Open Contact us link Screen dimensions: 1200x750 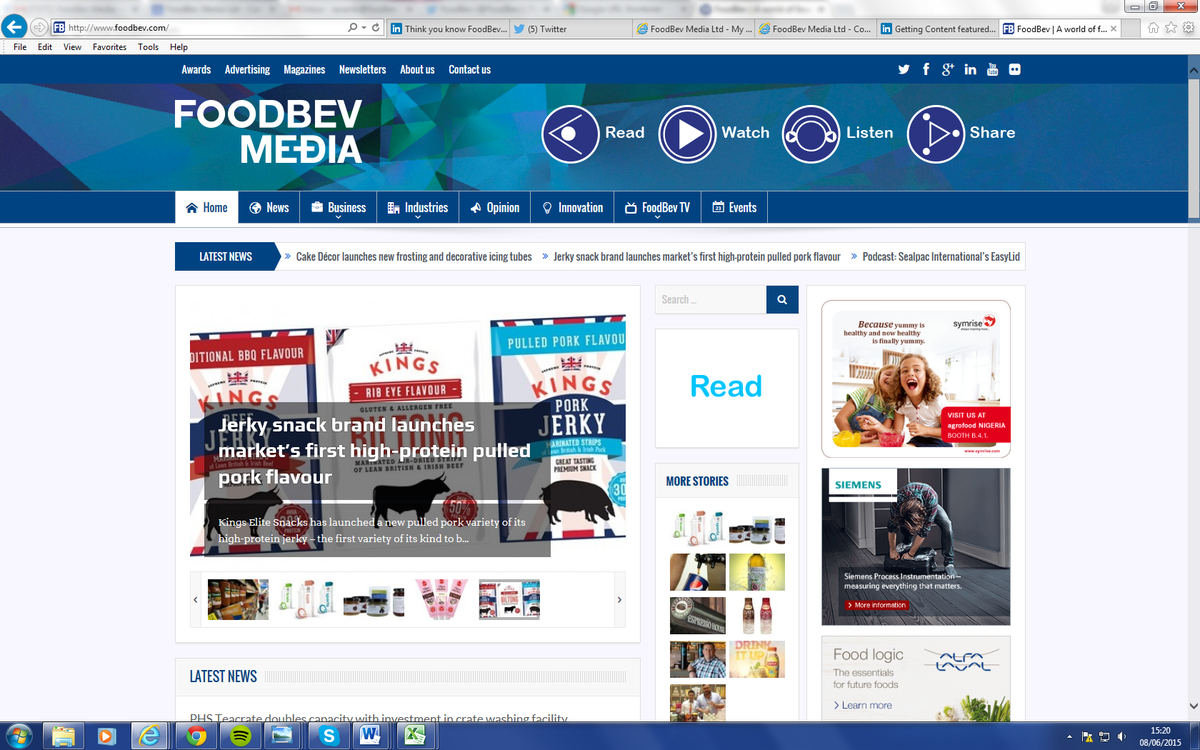tap(469, 69)
